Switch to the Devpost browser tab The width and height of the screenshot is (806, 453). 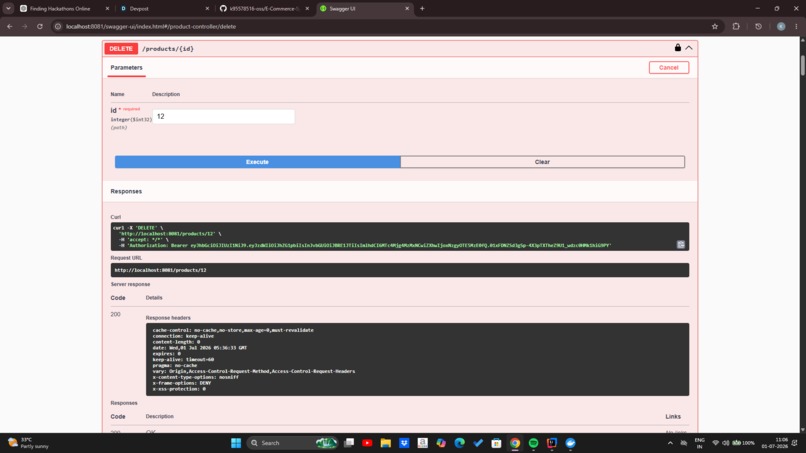[139, 9]
